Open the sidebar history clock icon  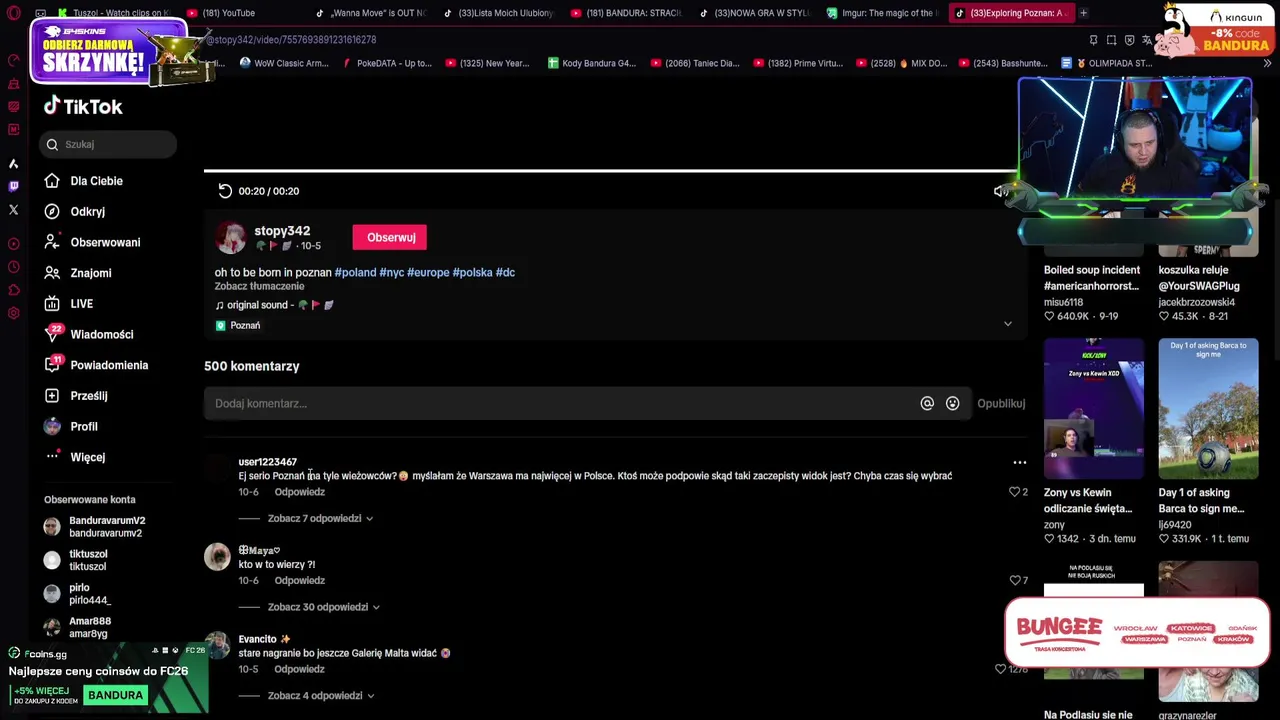click(13, 267)
